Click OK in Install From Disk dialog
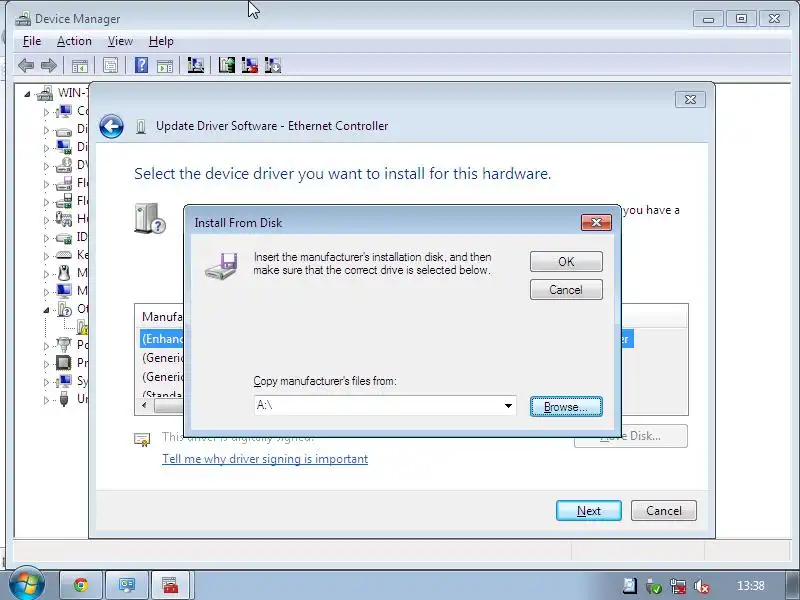800x600 pixels. (566, 262)
